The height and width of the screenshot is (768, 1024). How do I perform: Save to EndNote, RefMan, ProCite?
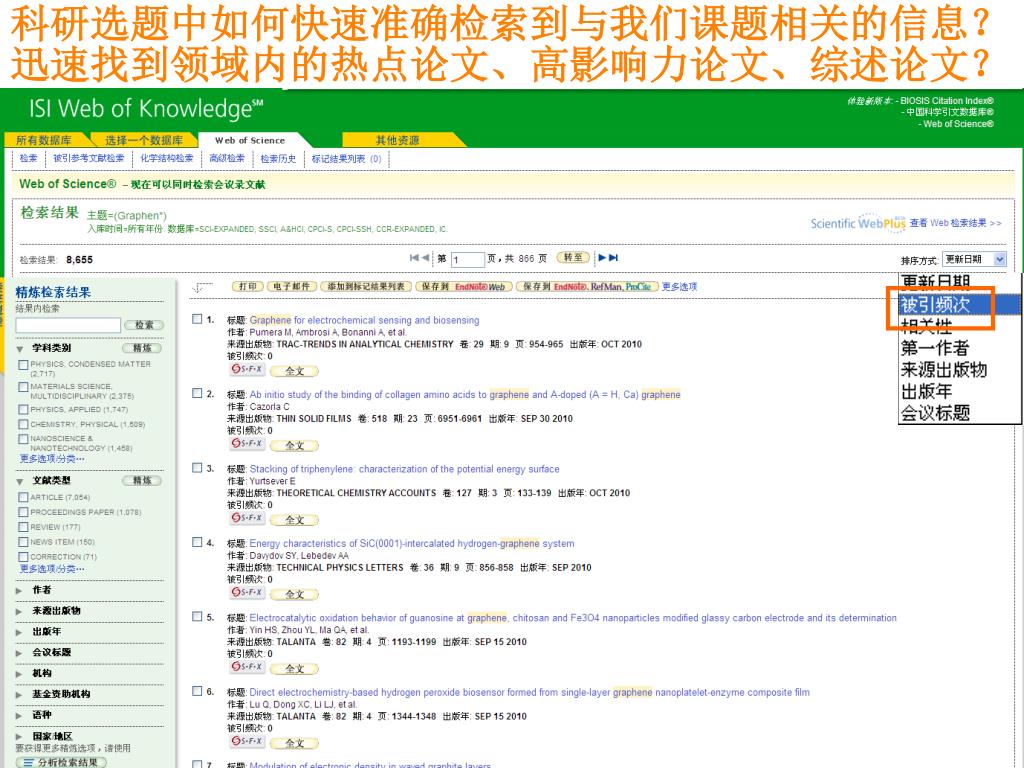[x=586, y=287]
